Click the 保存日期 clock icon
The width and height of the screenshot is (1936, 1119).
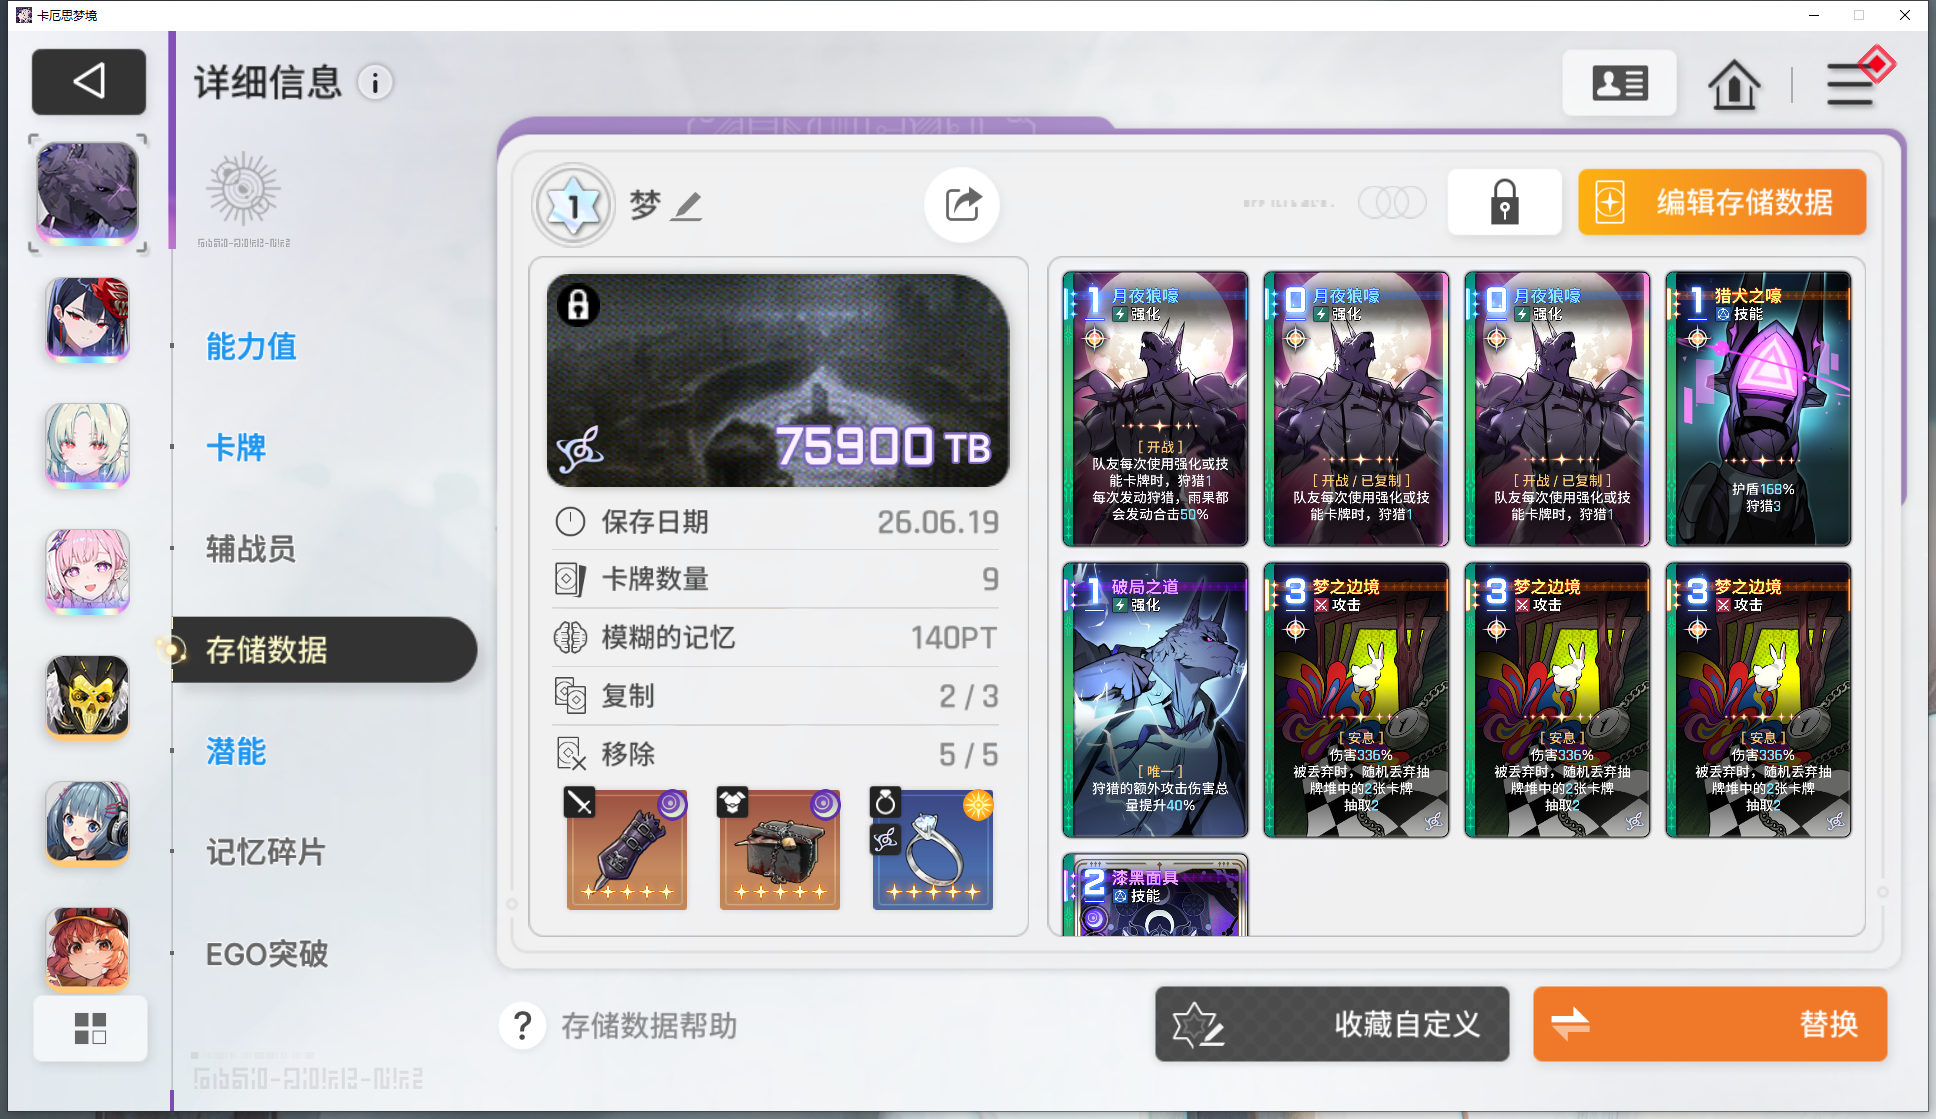click(570, 522)
